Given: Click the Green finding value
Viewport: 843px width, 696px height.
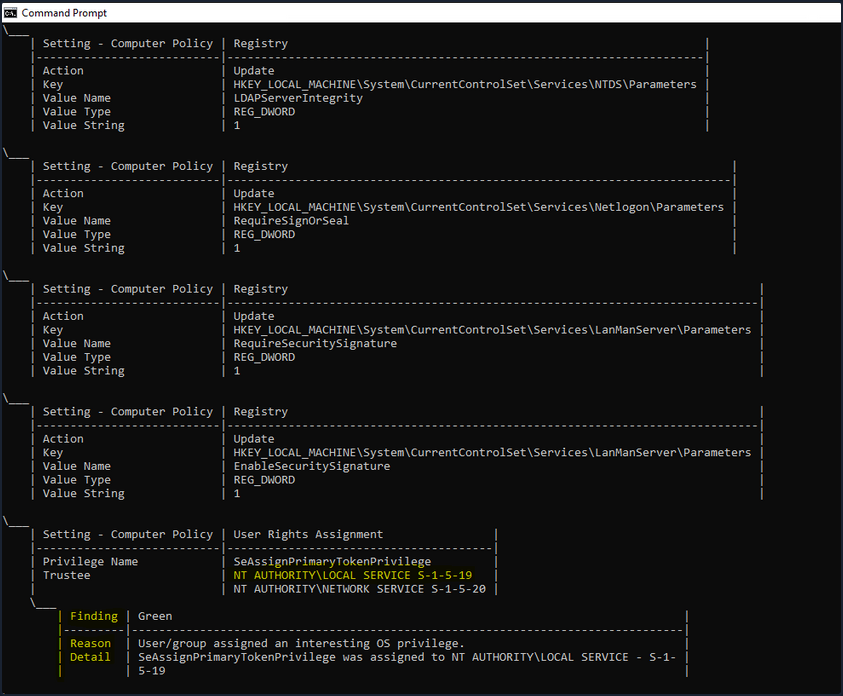Looking at the screenshot, I should tap(155, 616).
